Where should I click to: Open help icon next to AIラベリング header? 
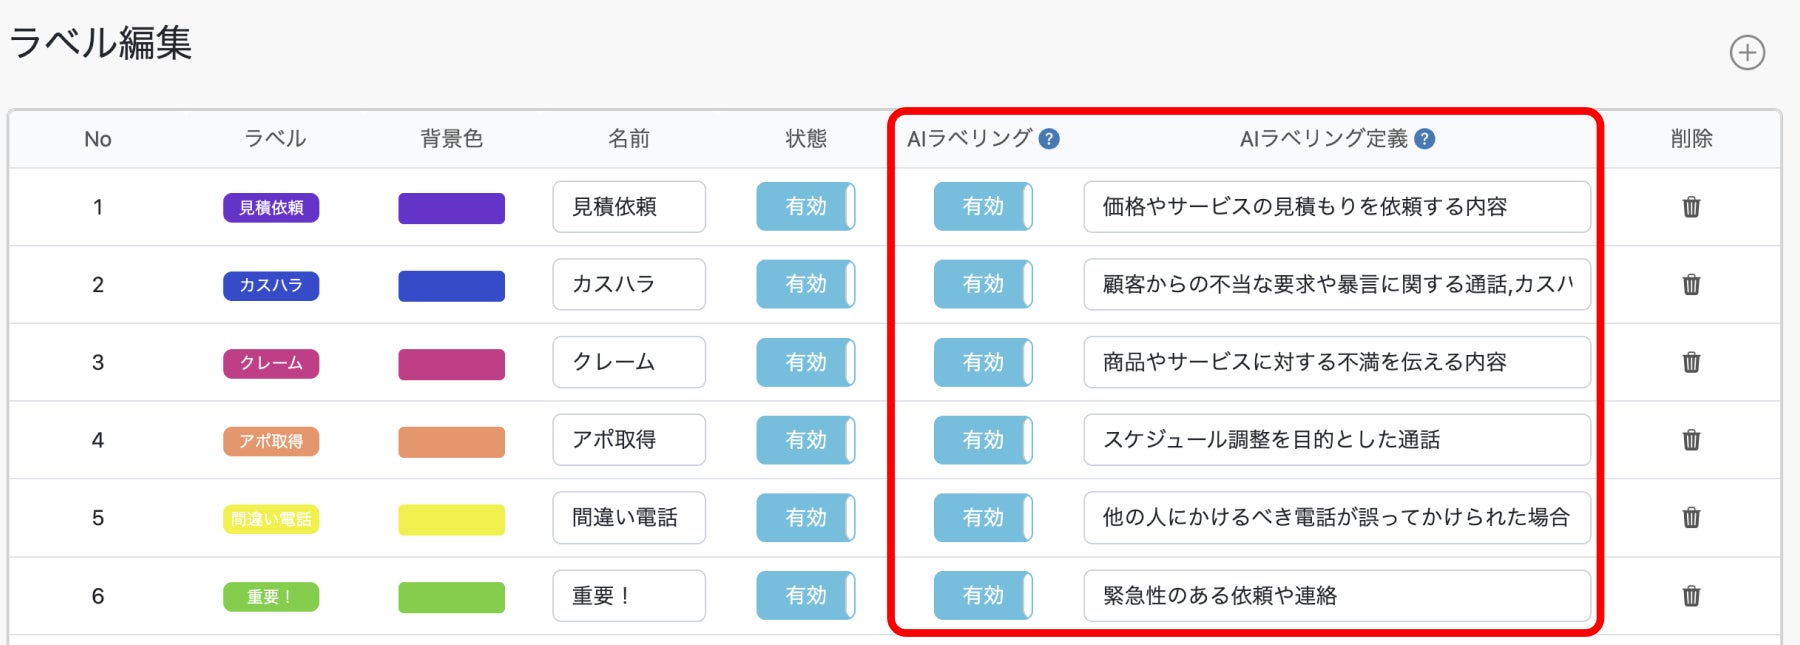[x=1049, y=139]
